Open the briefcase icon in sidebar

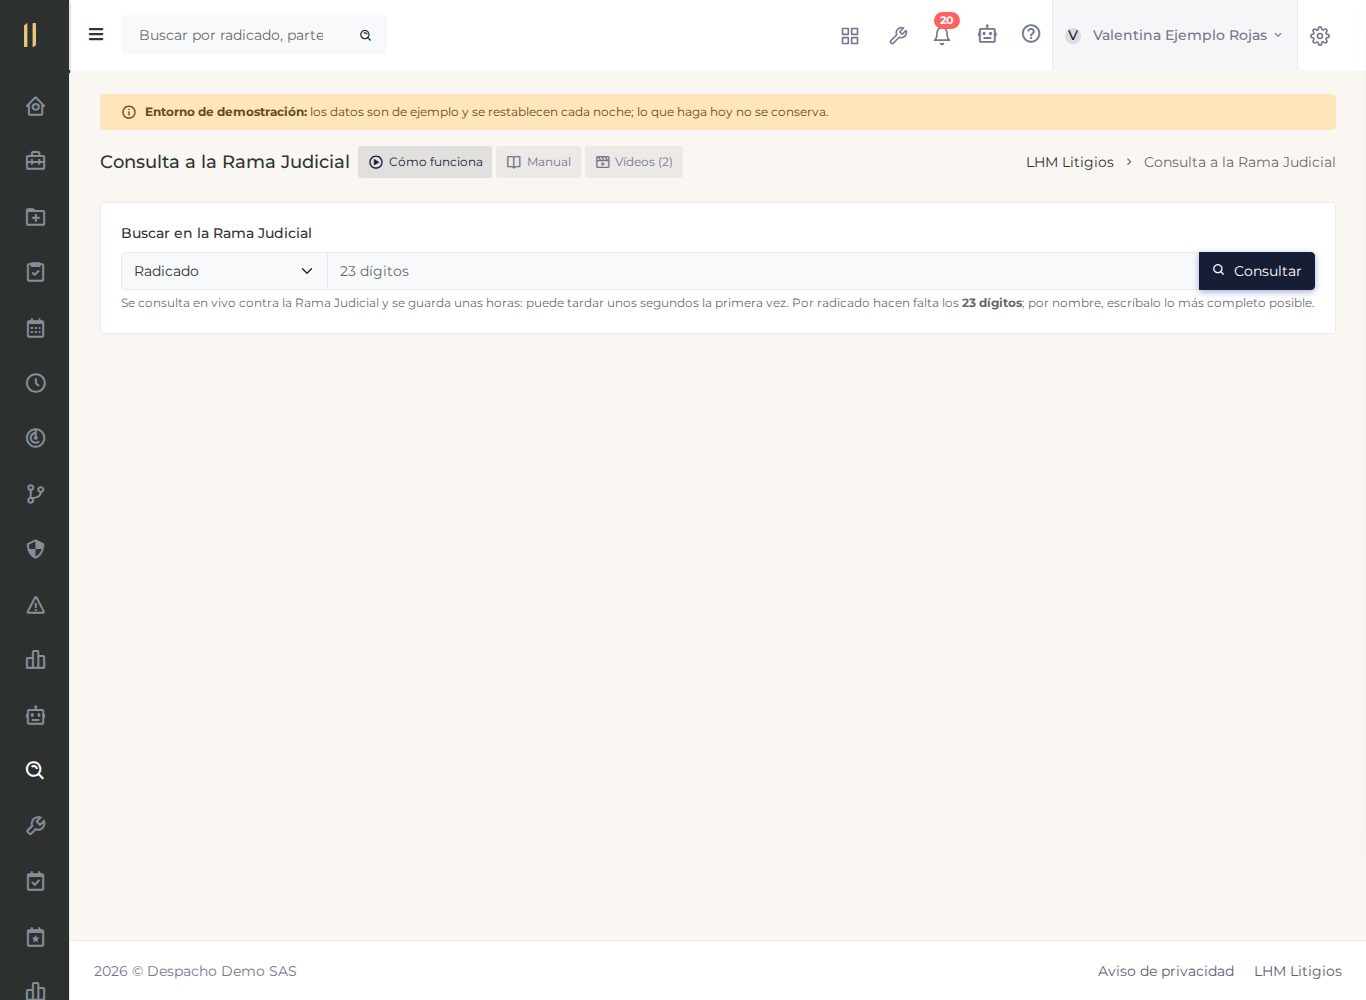[35, 161]
